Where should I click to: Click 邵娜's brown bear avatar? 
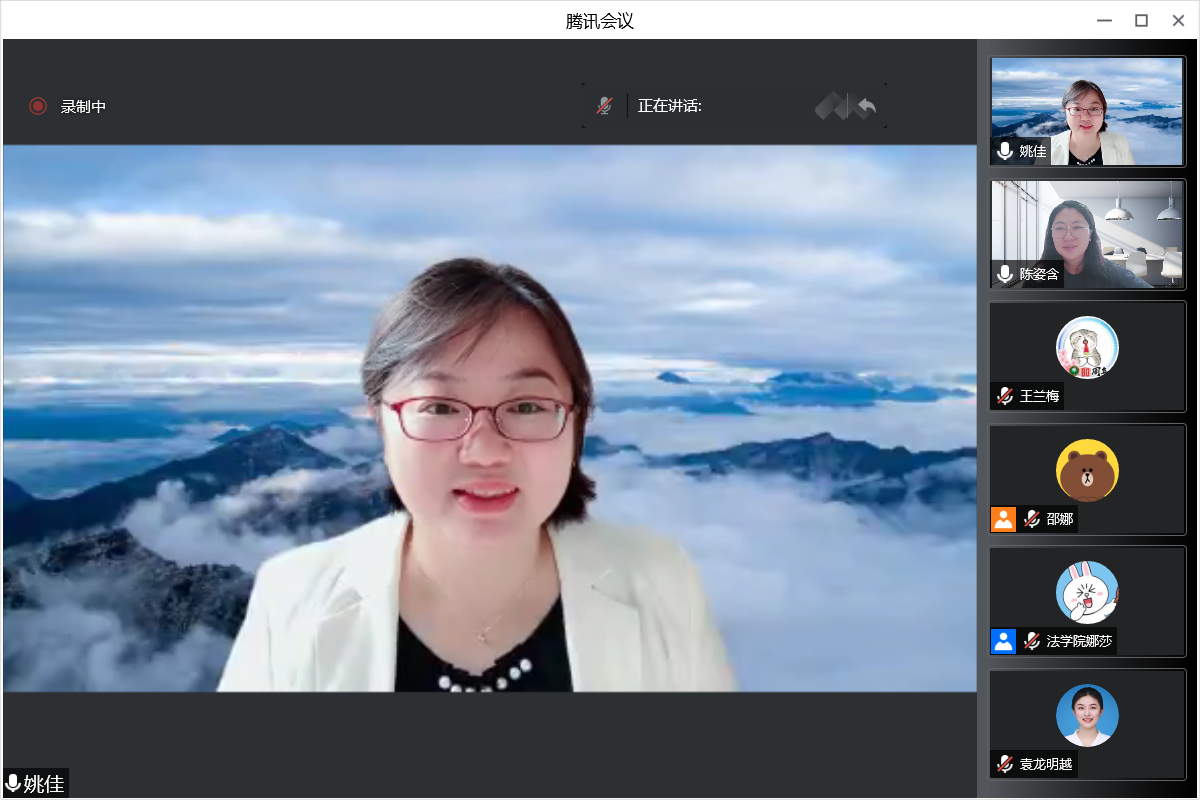click(1087, 470)
